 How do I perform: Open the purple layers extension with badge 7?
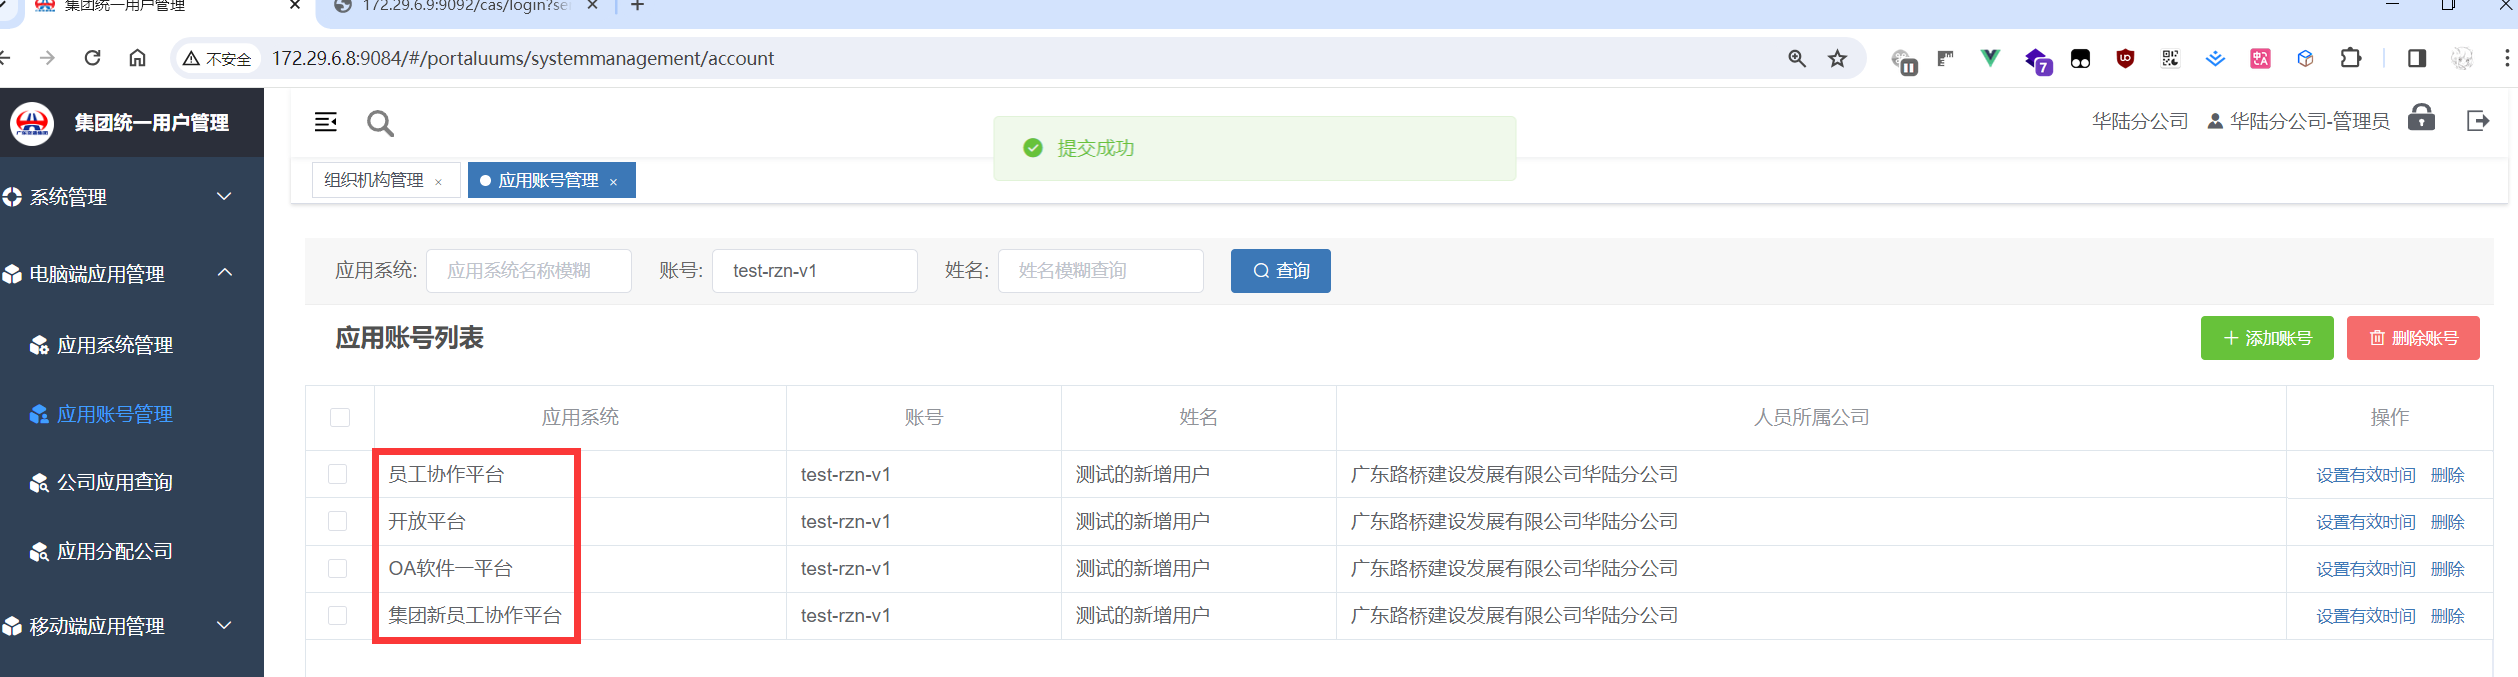coord(2038,61)
